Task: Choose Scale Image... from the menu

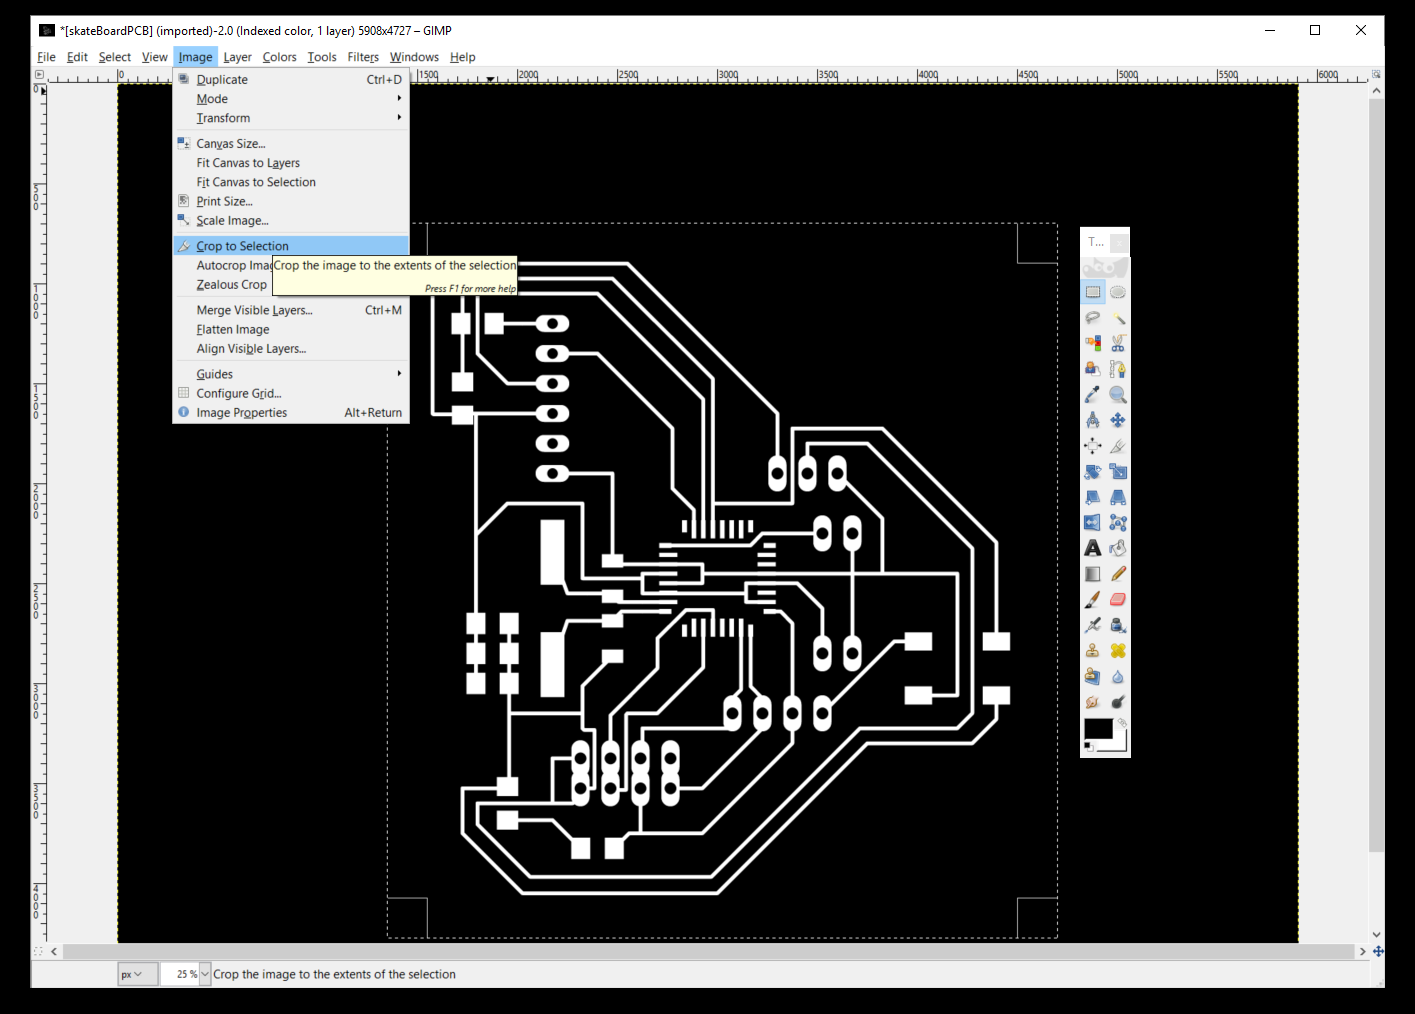Action: click(232, 221)
